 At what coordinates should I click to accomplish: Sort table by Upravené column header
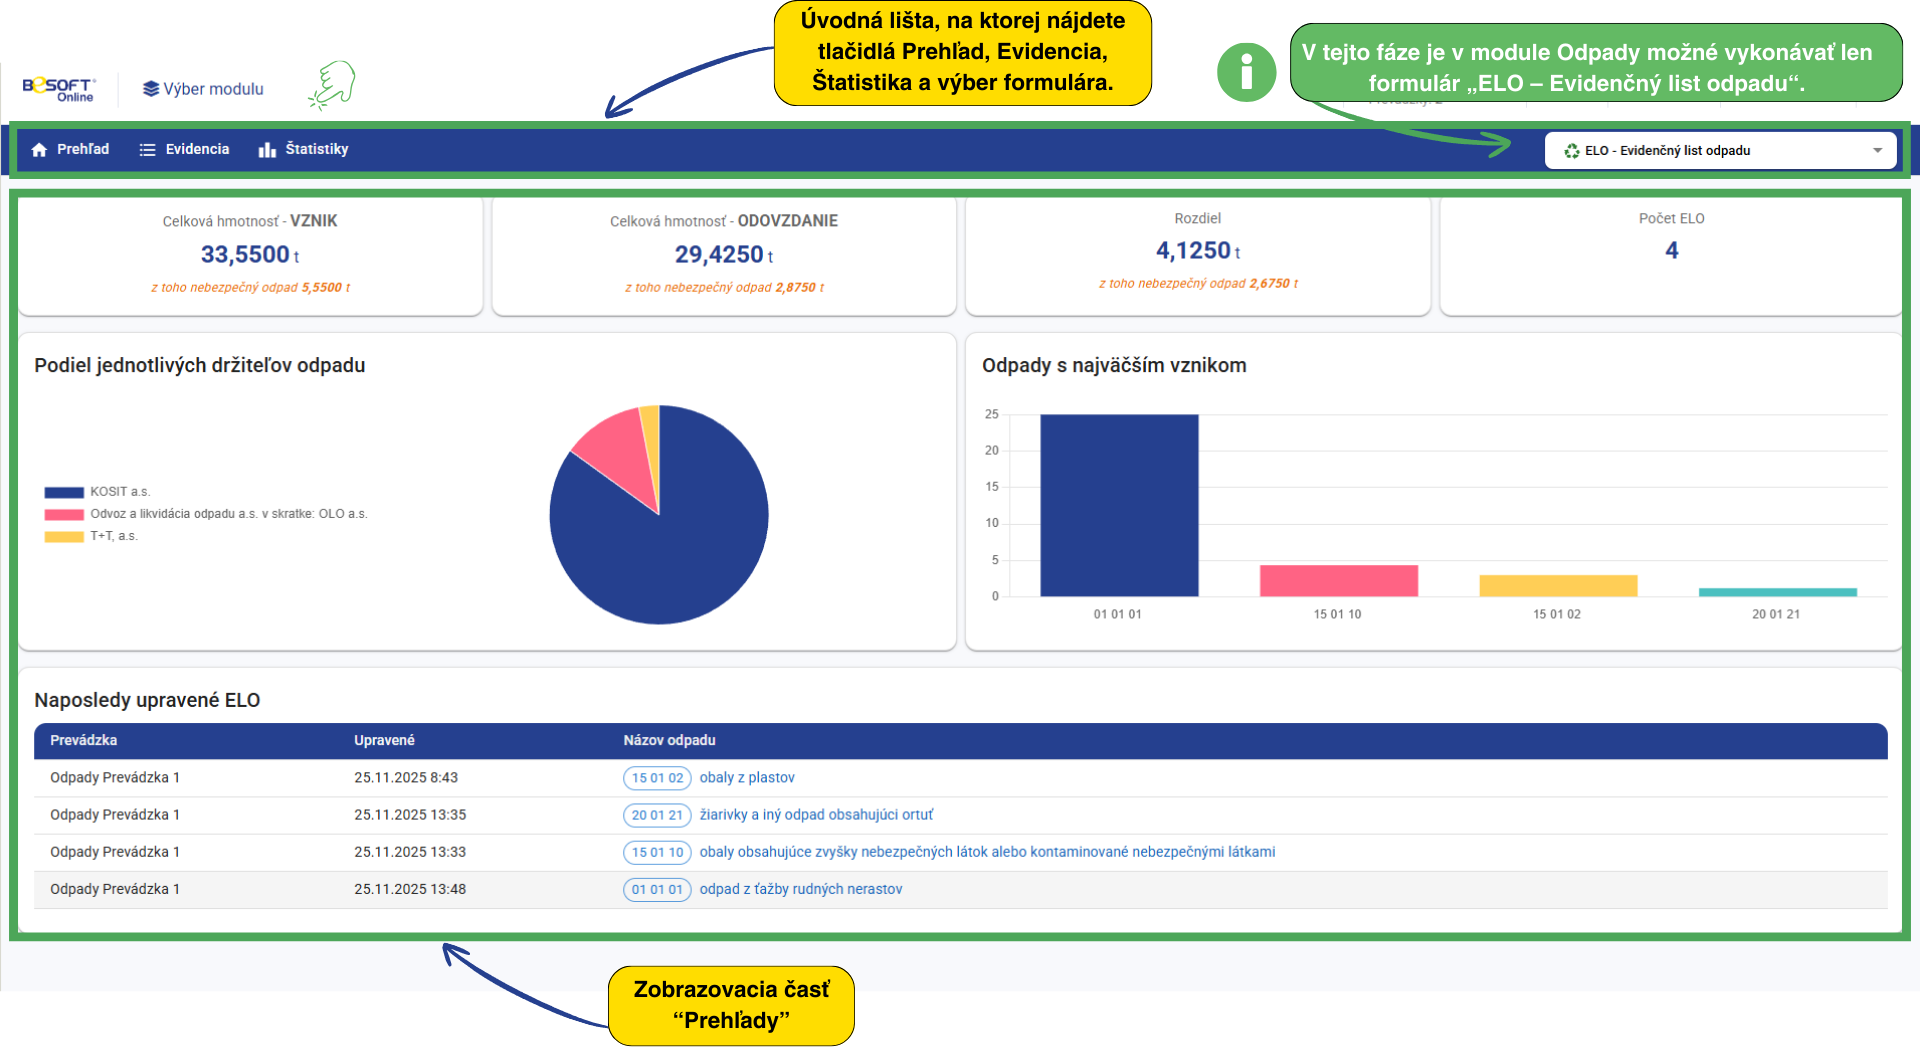click(x=384, y=741)
